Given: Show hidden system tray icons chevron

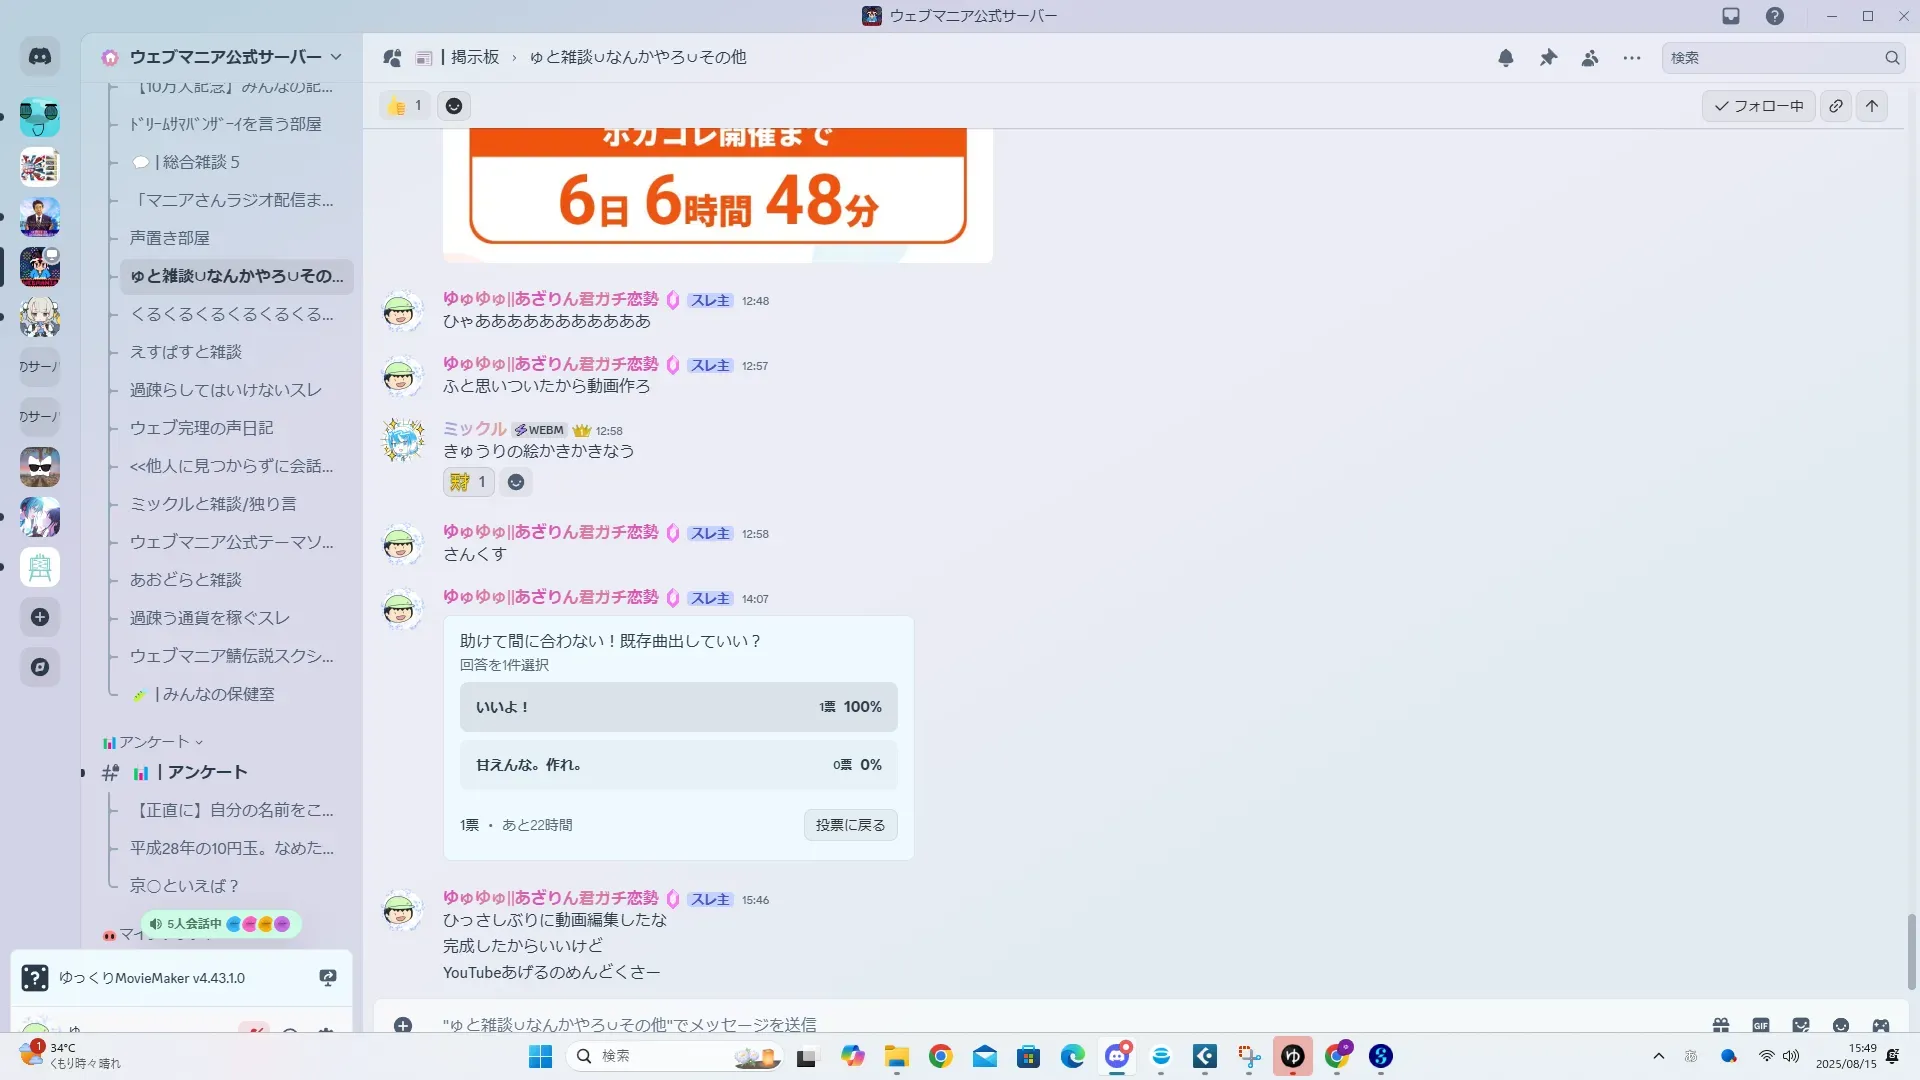Looking at the screenshot, I should 1659,1056.
